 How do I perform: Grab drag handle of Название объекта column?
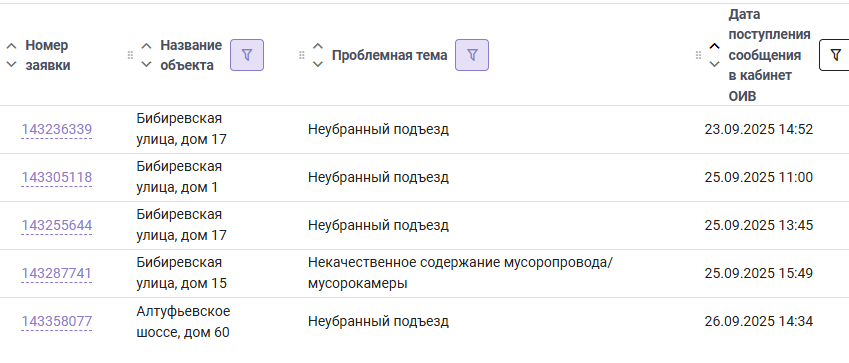click(x=130, y=55)
